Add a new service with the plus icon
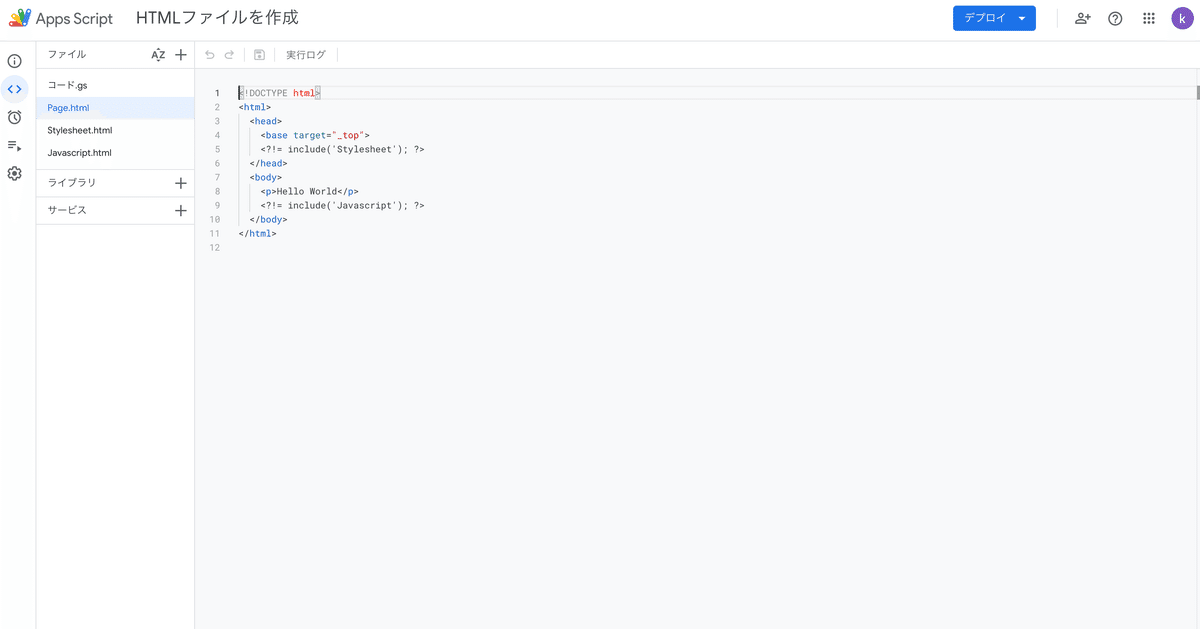The height and width of the screenshot is (629, 1200). 181,210
